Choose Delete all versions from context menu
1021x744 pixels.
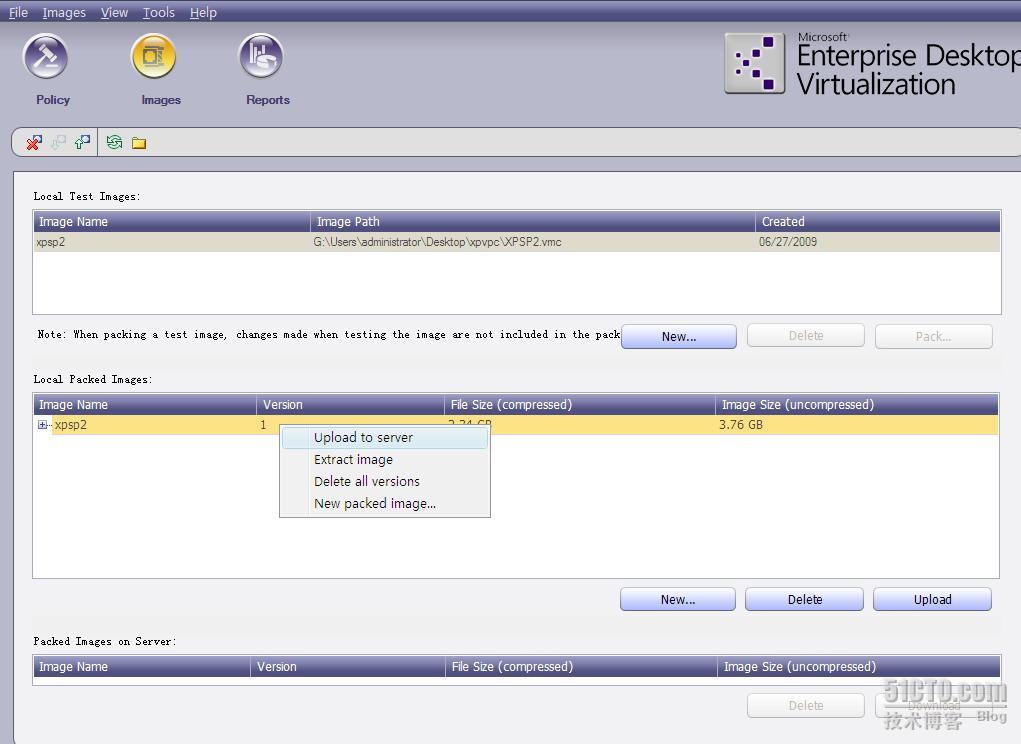384,482
